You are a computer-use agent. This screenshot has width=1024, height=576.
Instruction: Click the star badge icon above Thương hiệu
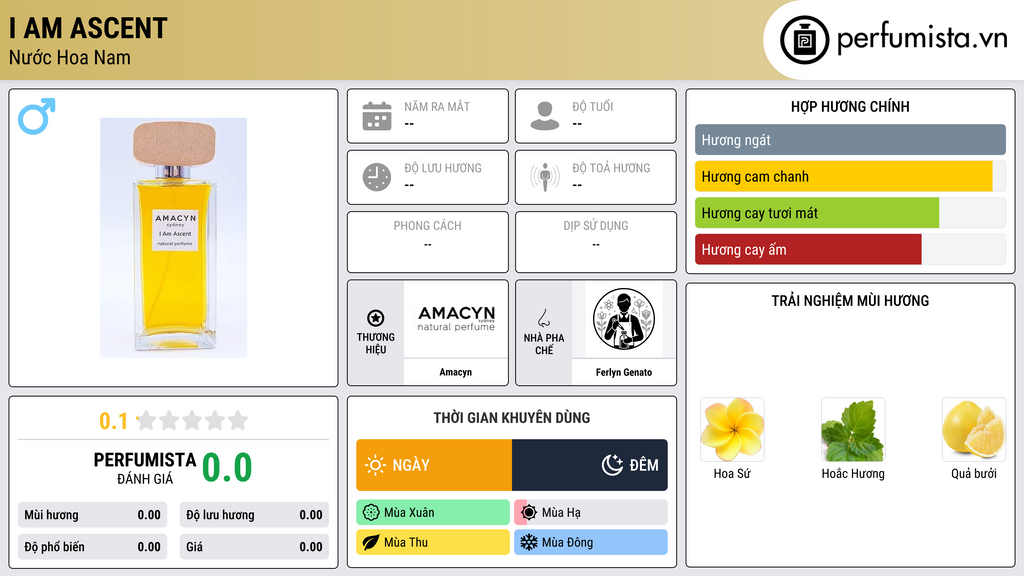[x=376, y=318]
